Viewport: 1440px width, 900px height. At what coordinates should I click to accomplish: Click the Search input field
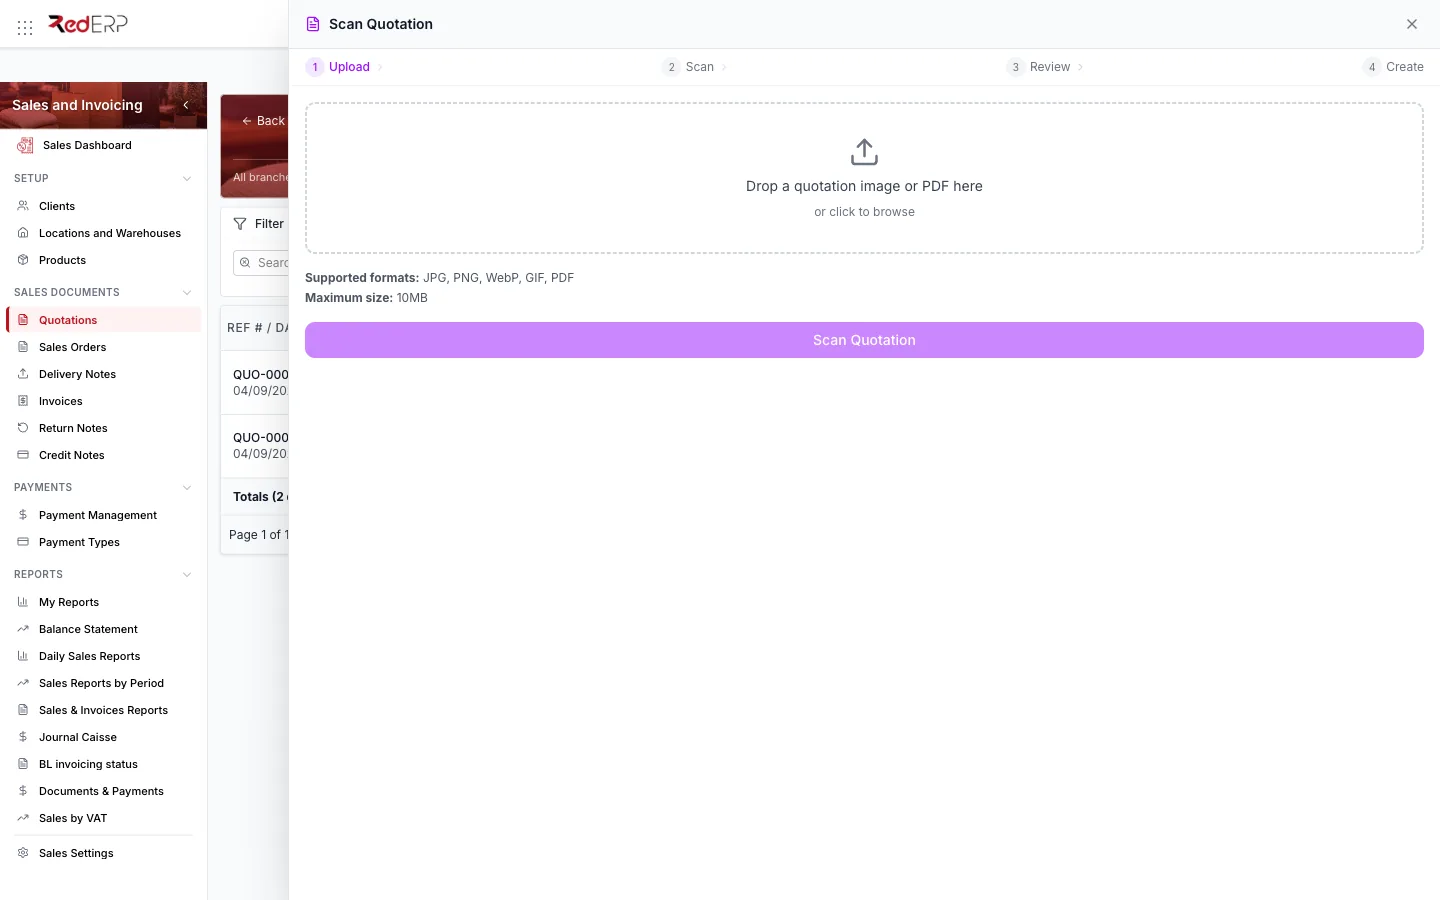262,263
